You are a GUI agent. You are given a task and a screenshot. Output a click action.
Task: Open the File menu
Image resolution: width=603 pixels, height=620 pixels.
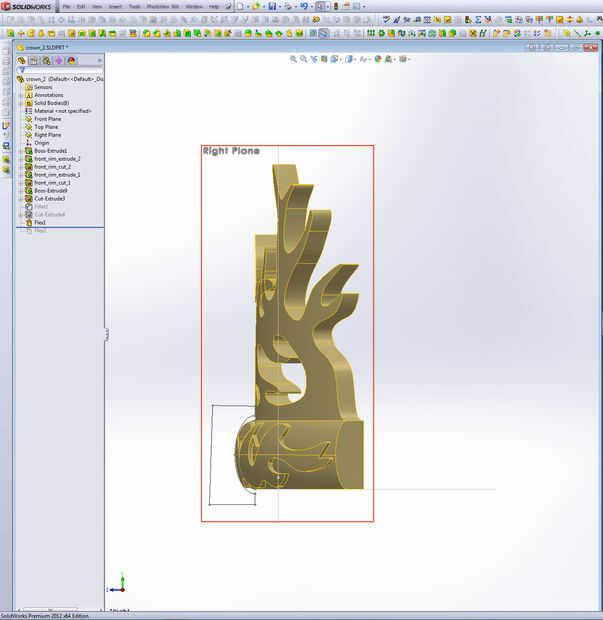[x=66, y=7]
